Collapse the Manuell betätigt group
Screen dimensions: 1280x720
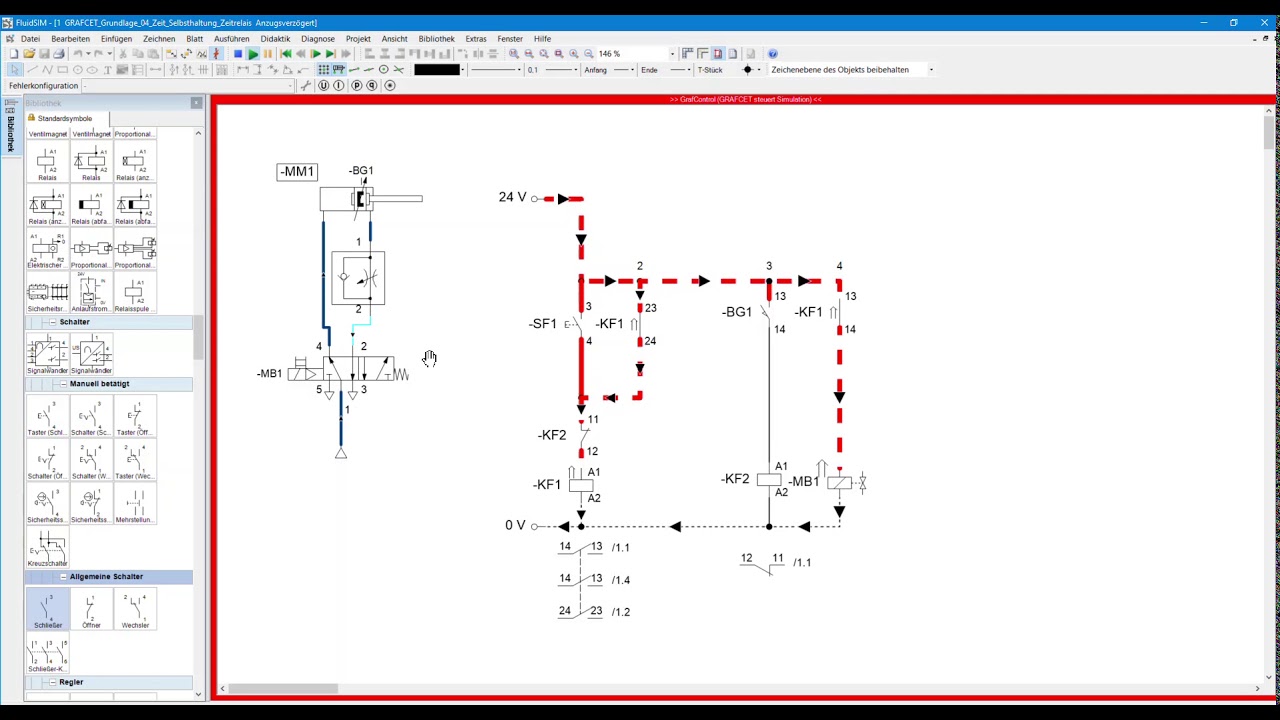tap(63, 384)
